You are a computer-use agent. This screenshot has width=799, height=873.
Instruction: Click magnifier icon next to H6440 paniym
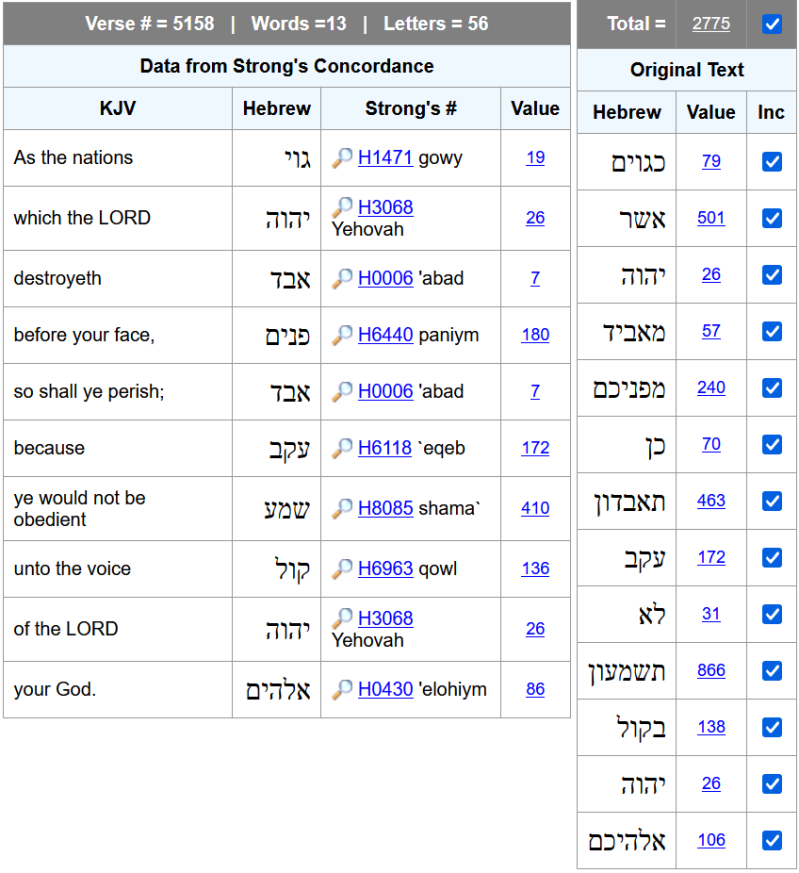click(x=343, y=335)
